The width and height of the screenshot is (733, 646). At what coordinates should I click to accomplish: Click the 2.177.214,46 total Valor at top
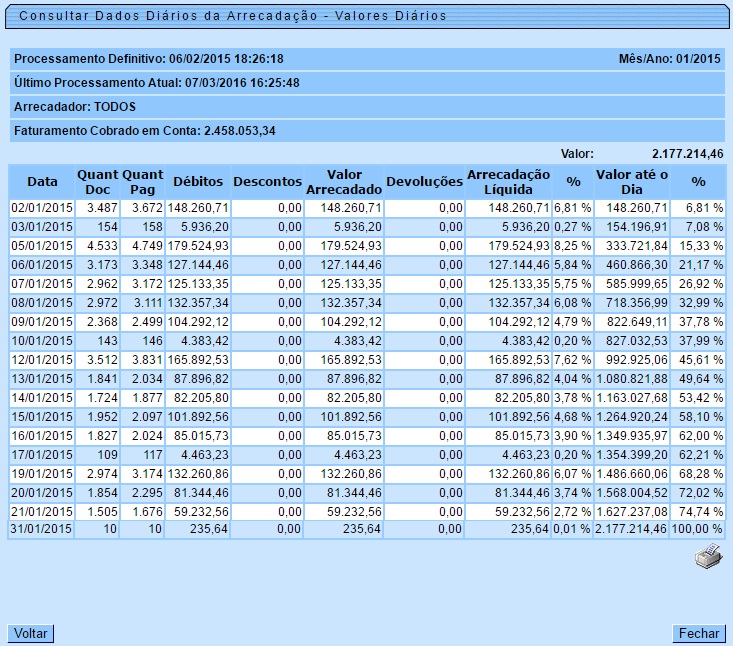687,154
